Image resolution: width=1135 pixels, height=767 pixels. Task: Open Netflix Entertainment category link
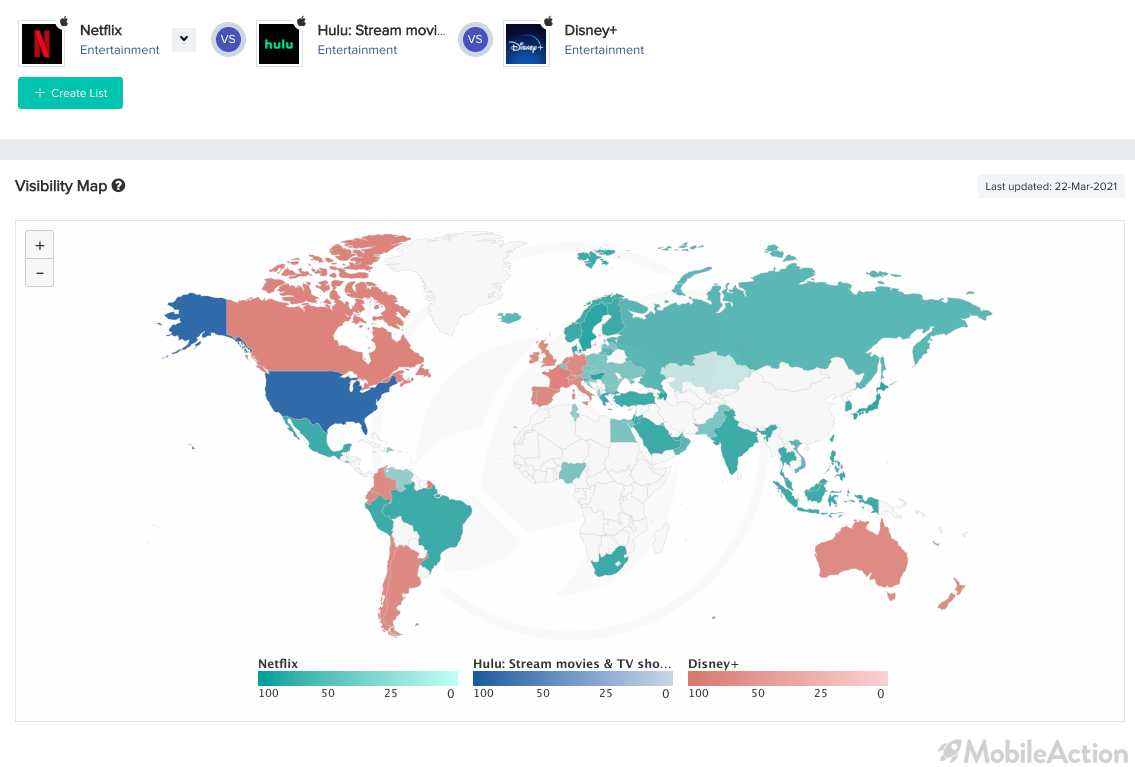pos(119,50)
